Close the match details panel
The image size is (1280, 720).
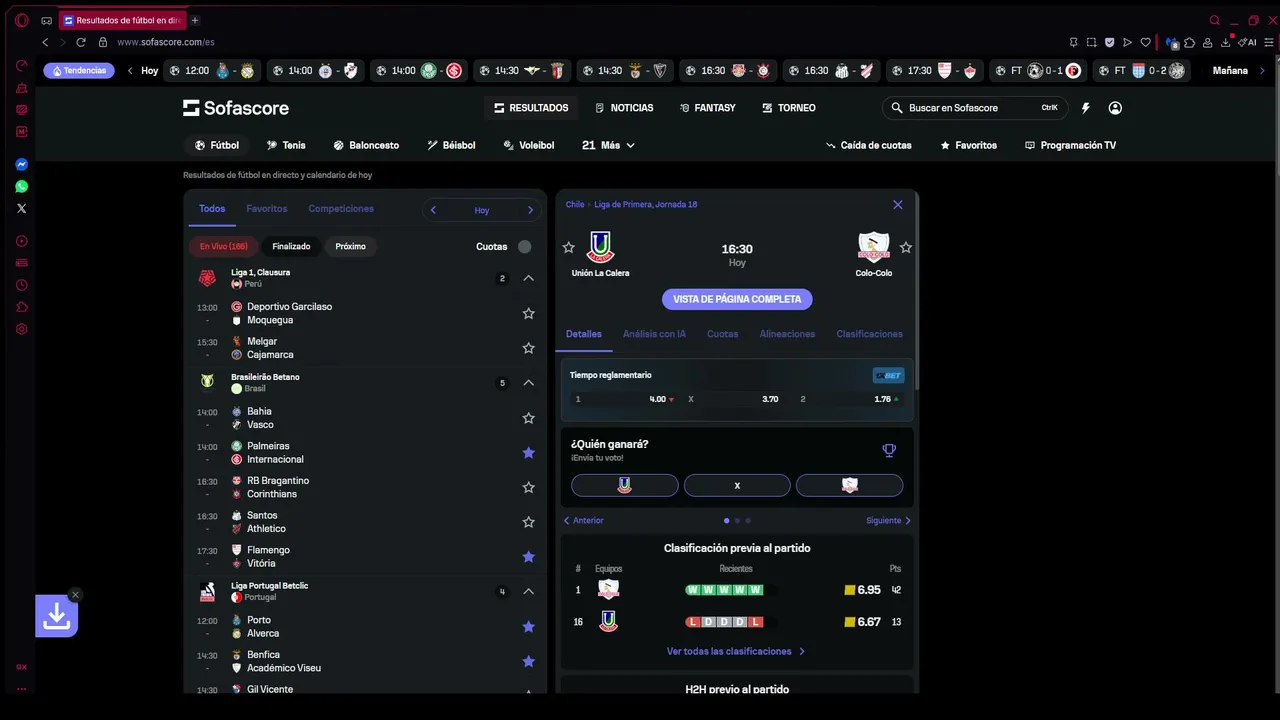point(898,204)
